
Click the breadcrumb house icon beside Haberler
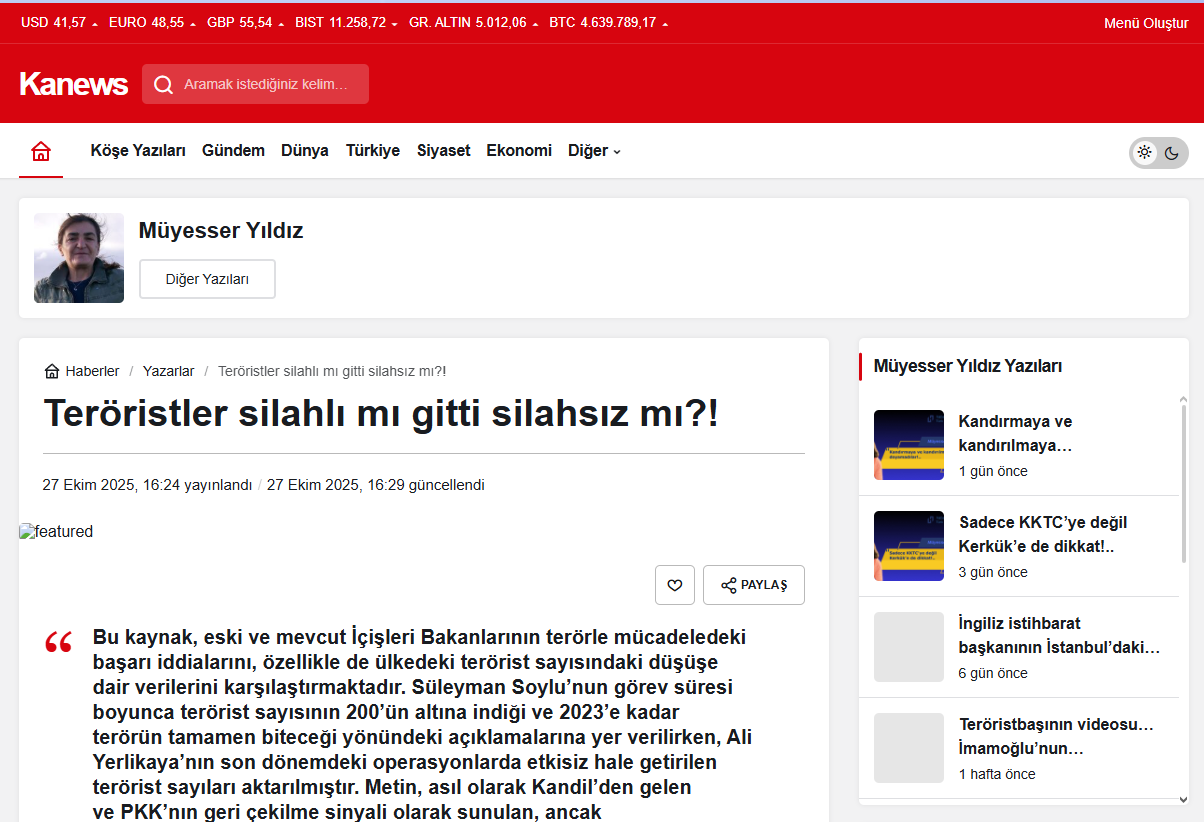pyautogui.click(x=52, y=371)
